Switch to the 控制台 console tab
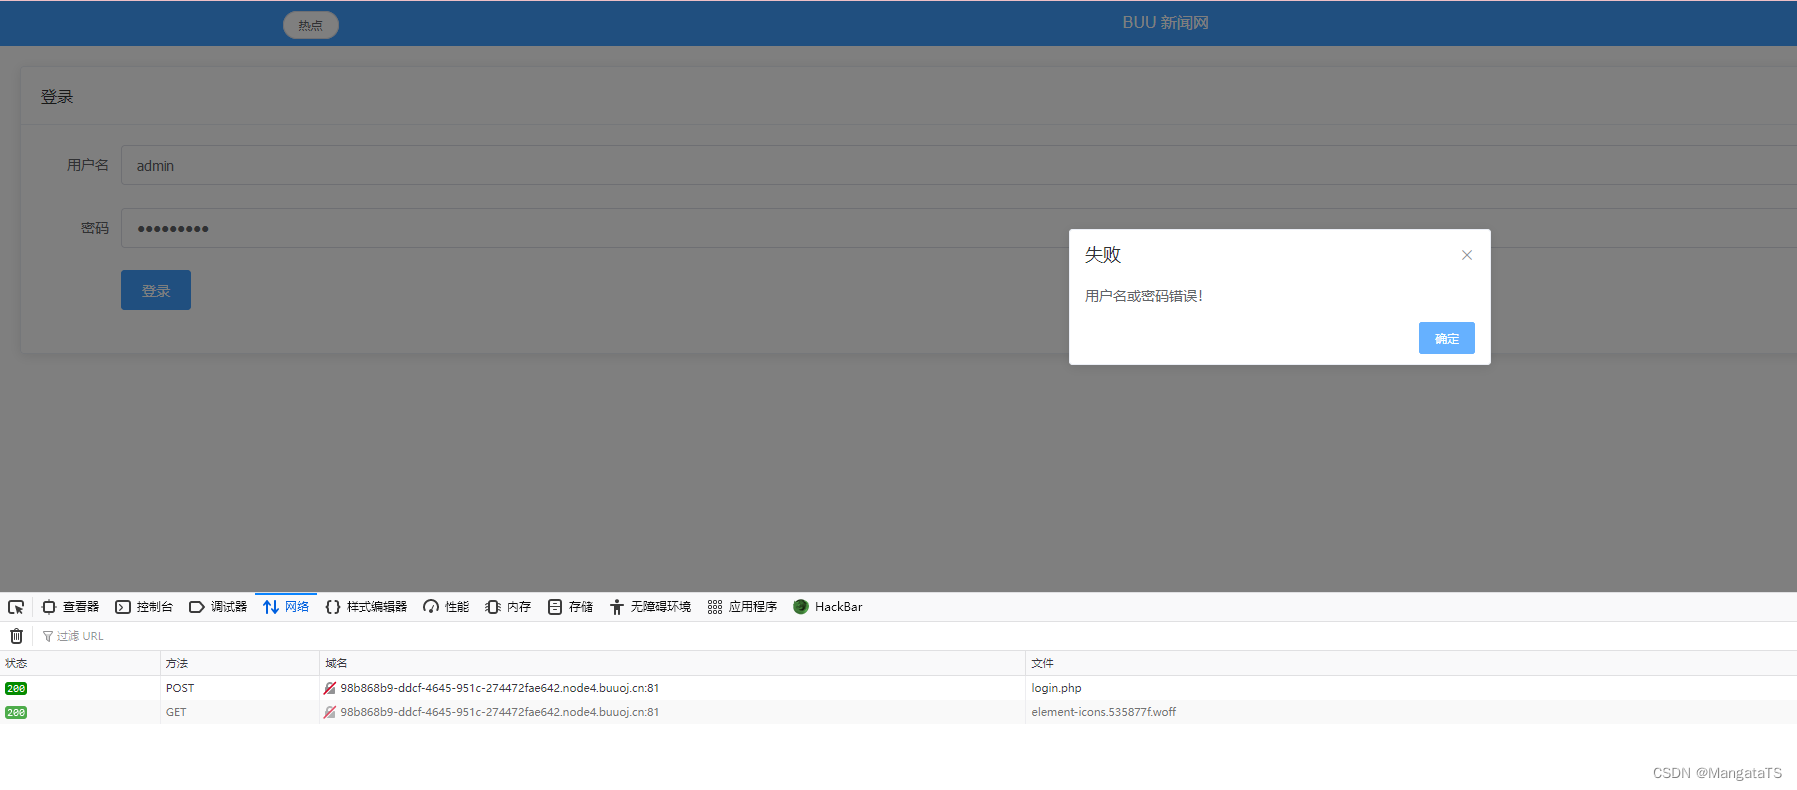 click(144, 607)
